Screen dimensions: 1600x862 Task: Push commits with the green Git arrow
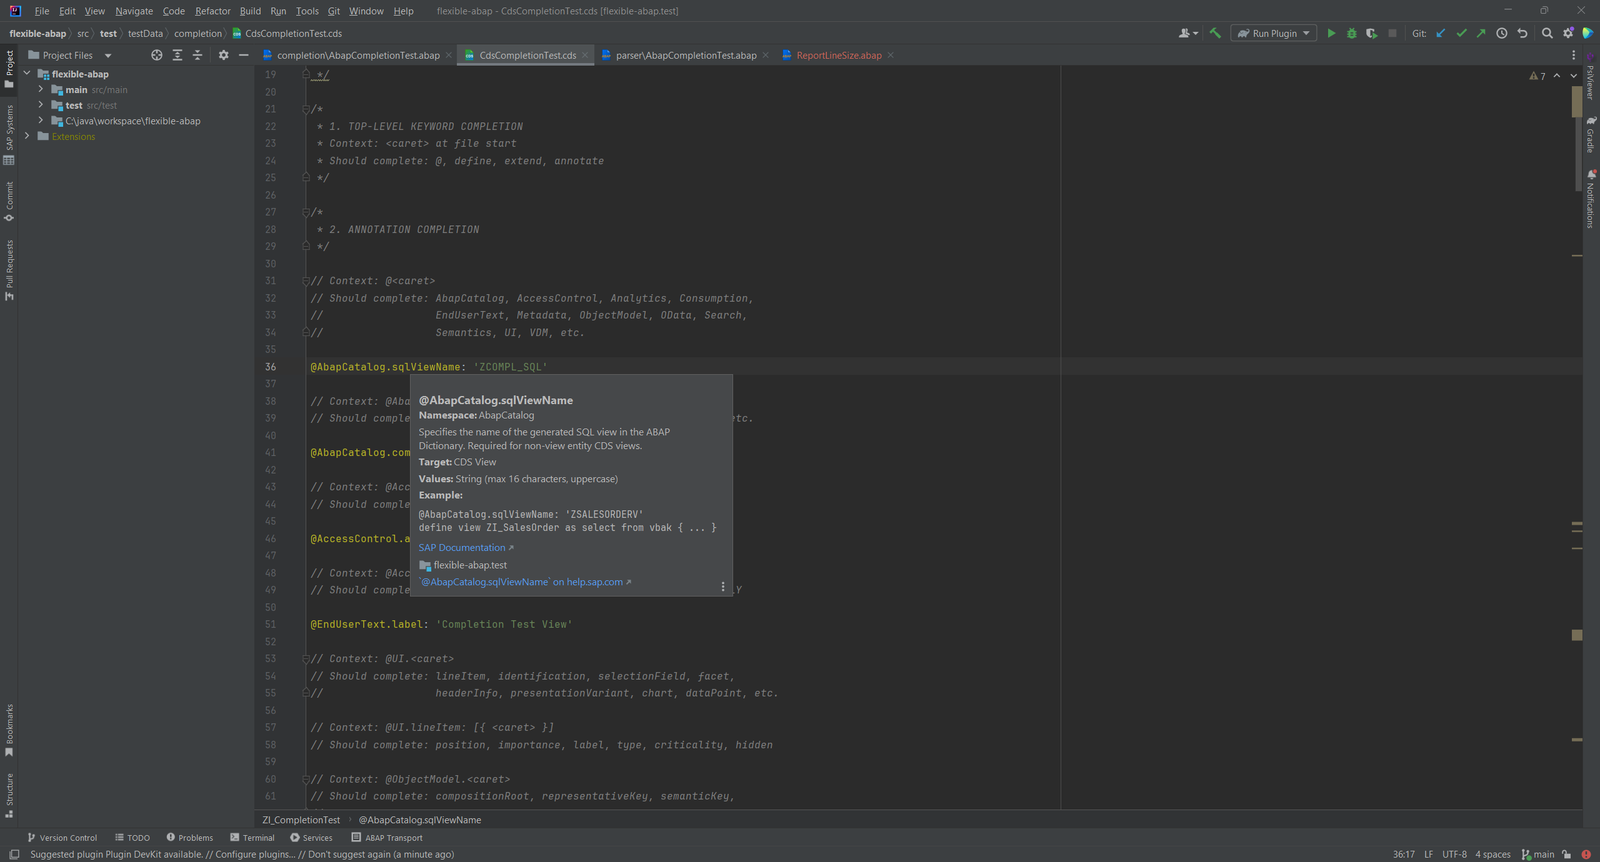[1481, 33]
